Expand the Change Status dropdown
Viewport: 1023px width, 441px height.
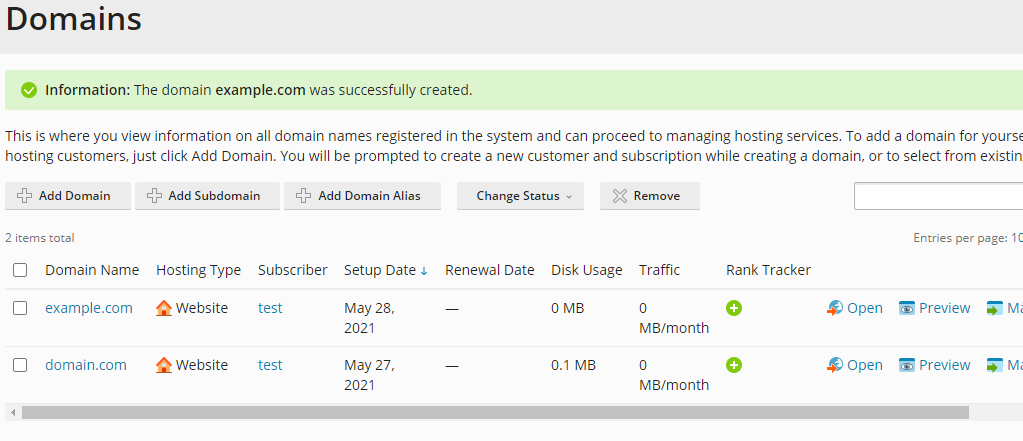pyautogui.click(x=523, y=196)
